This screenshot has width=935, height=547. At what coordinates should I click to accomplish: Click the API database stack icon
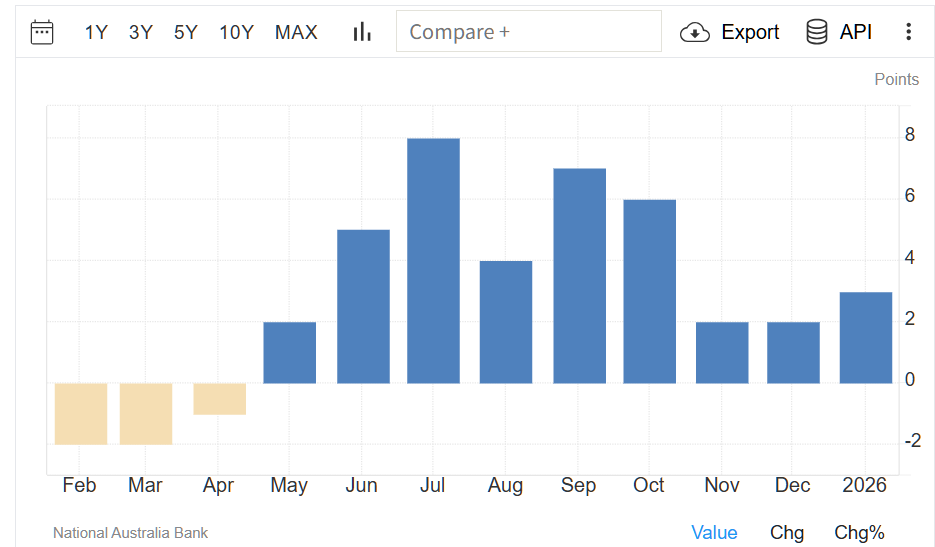pos(816,32)
